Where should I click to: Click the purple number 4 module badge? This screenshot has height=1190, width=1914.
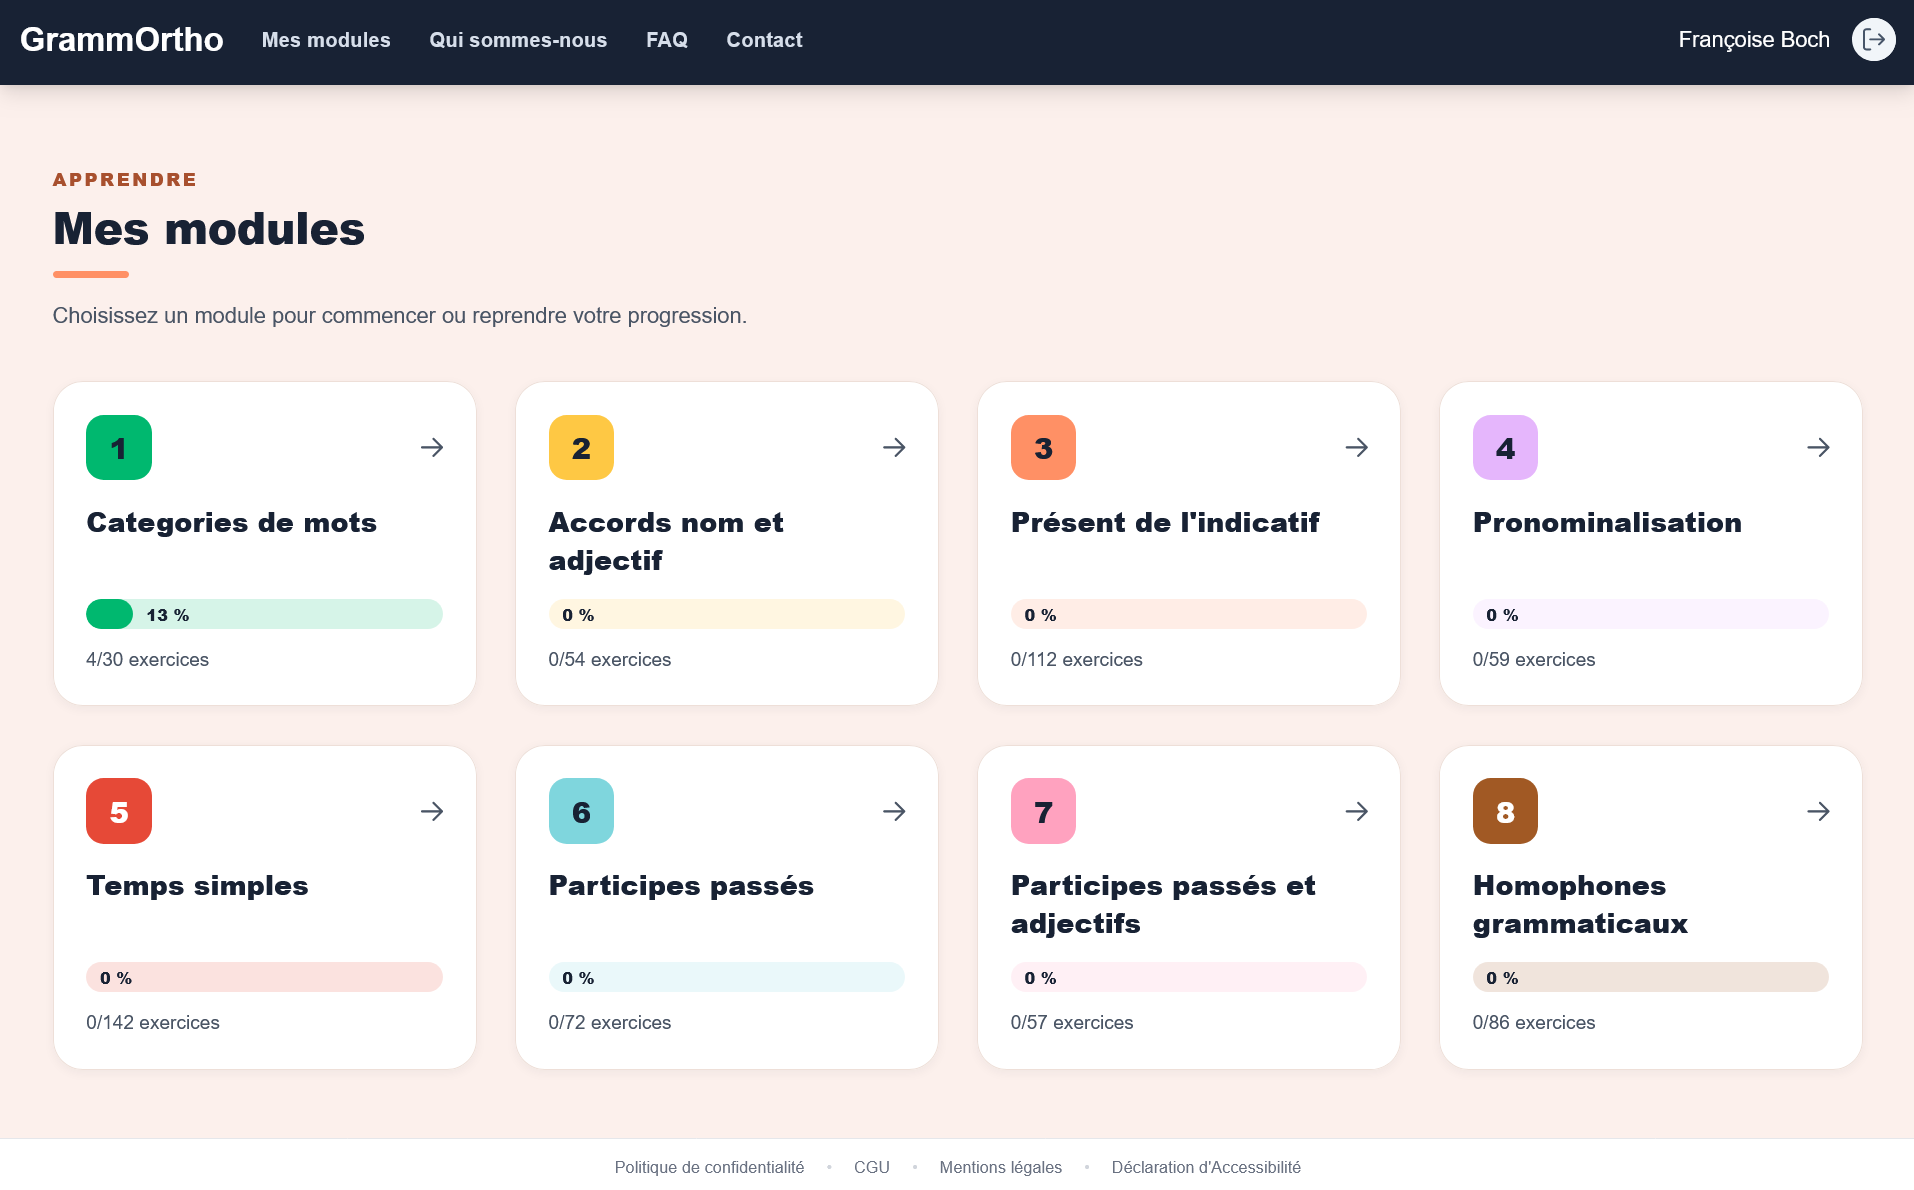(1505, 447)
